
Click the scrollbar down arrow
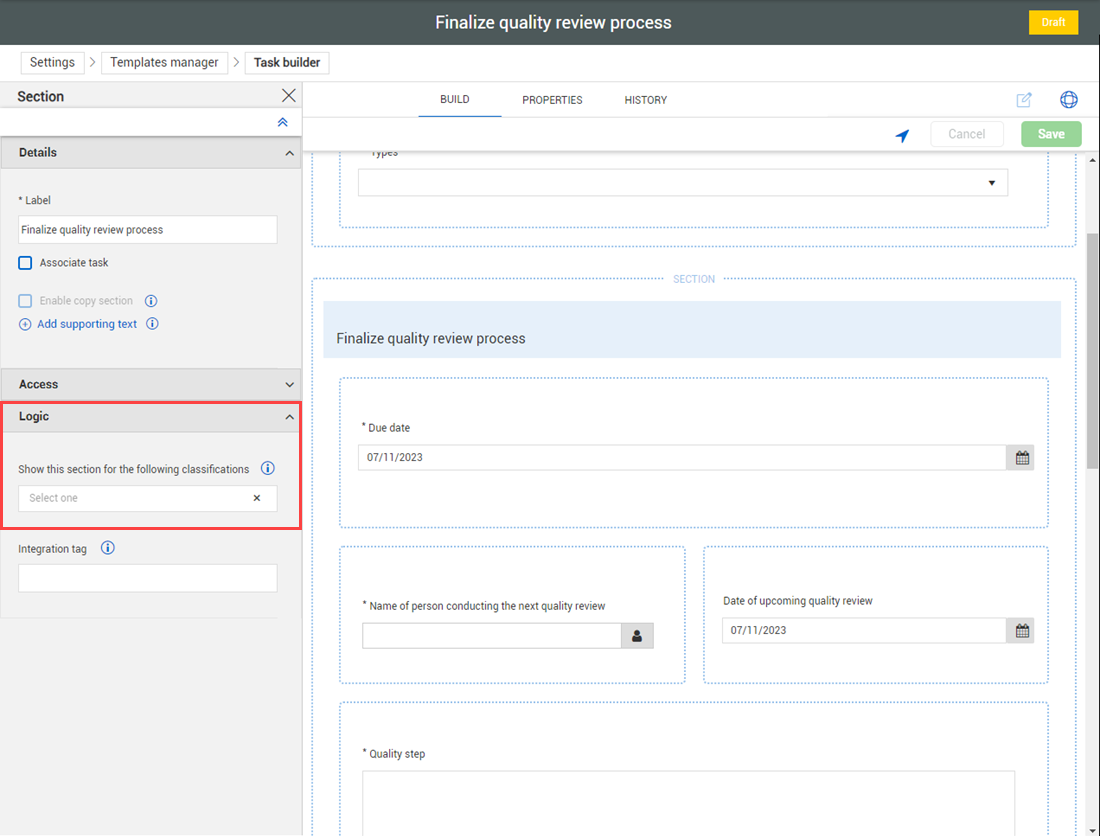(x=1092, y=830)
